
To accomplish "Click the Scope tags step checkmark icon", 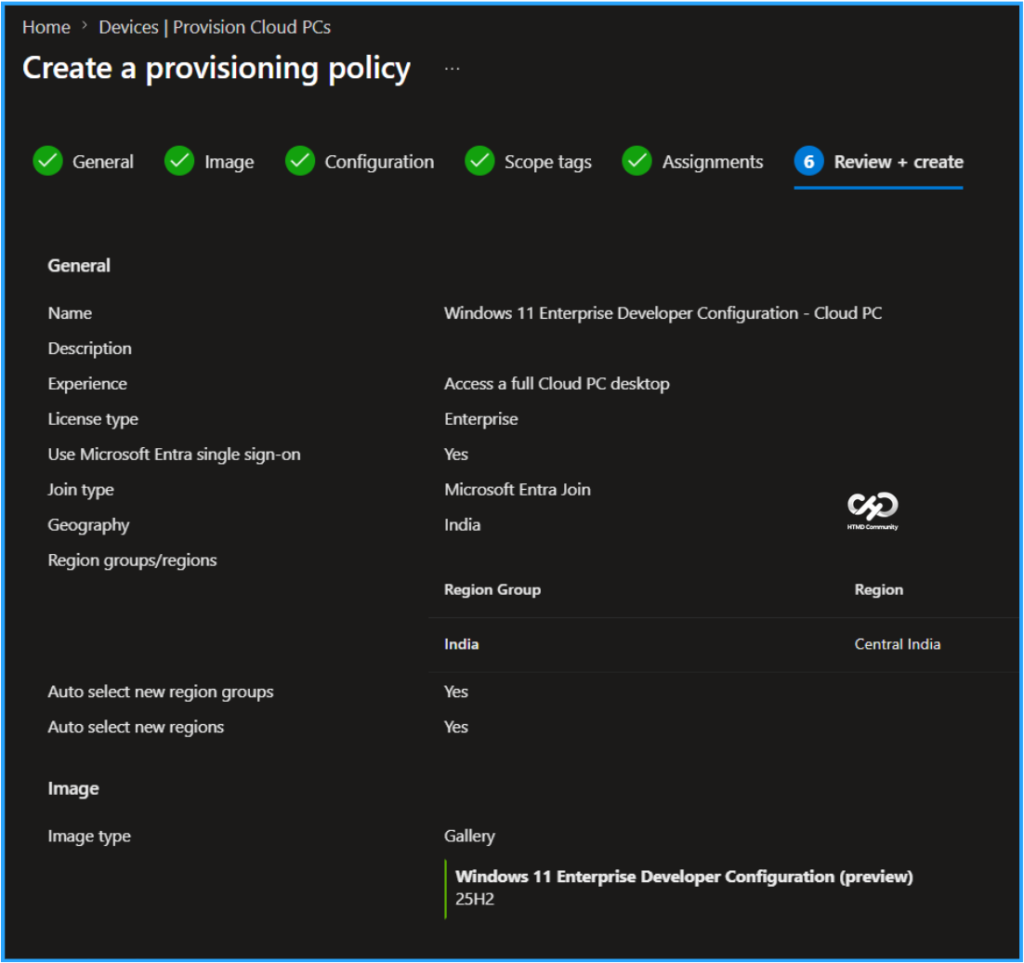I will pyautogui.click(x=480, y=161).
